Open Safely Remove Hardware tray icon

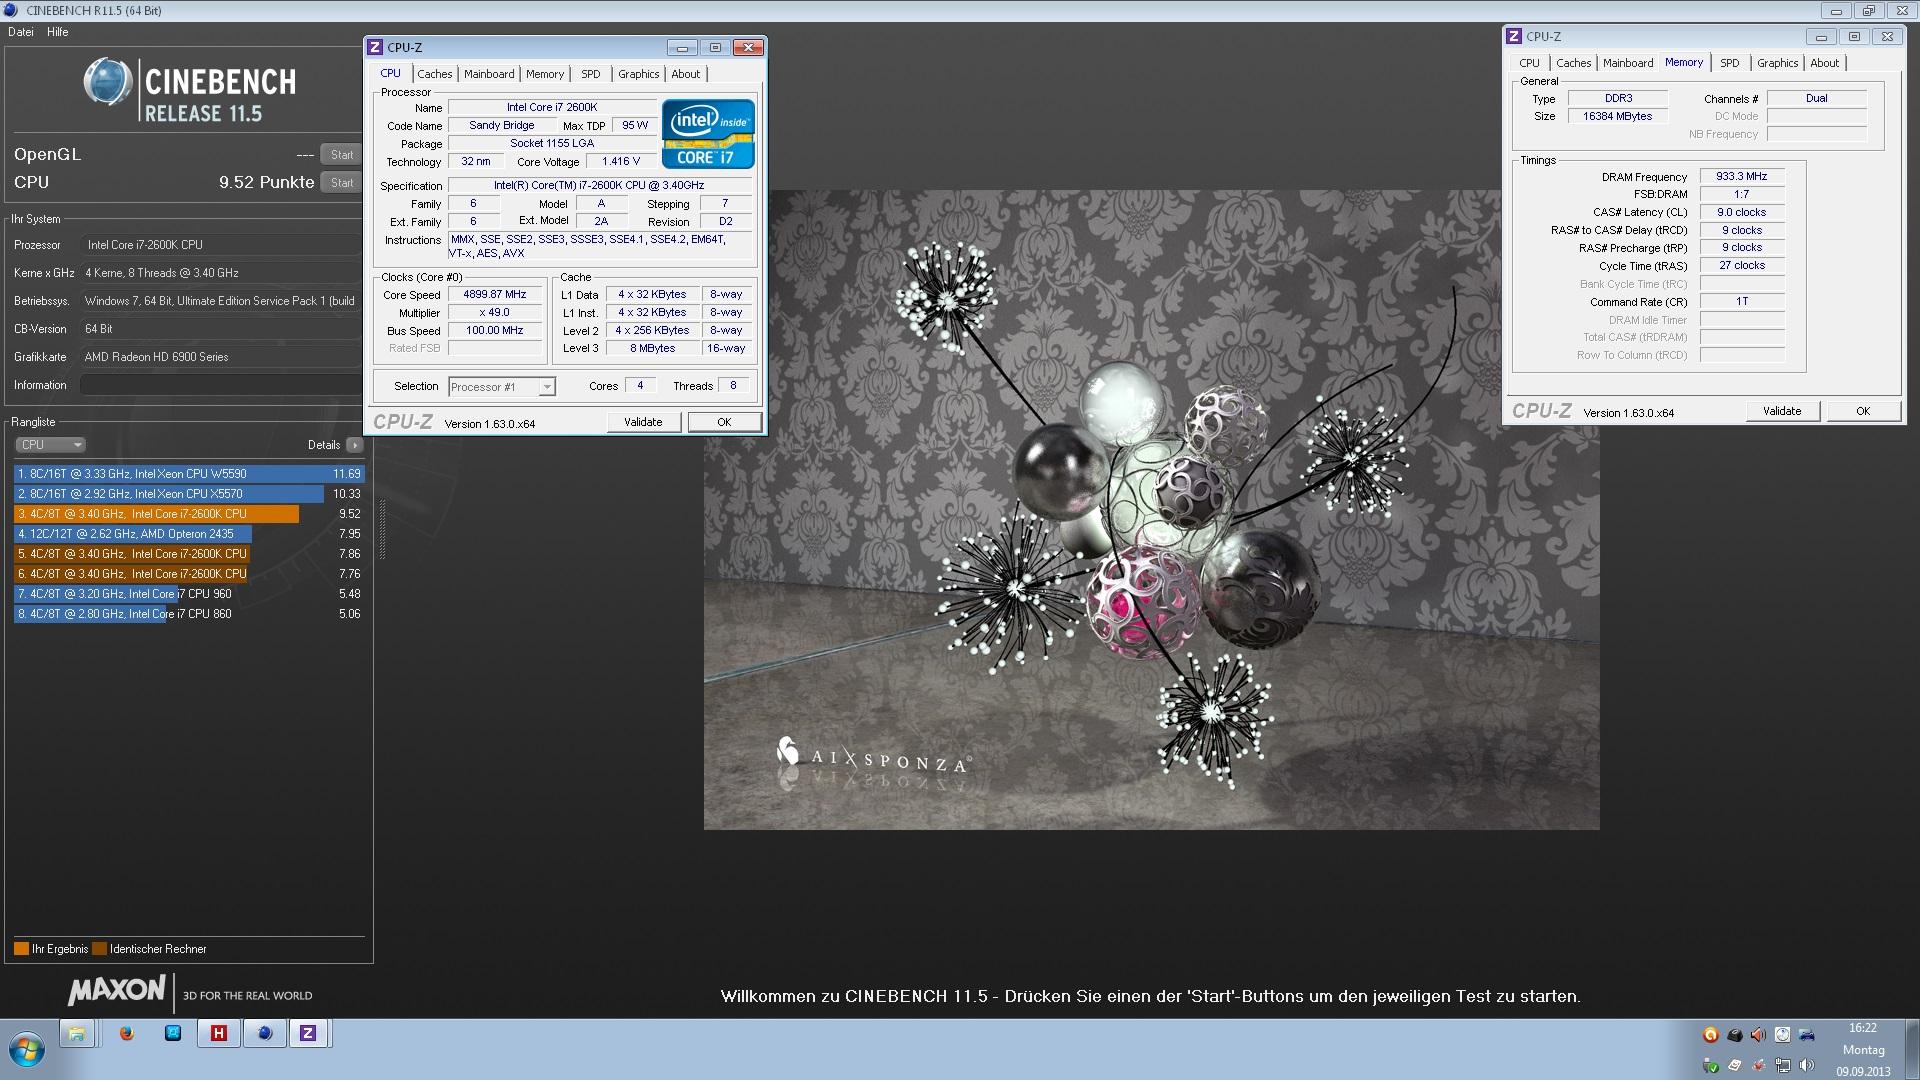(x=1710, y=1065)
